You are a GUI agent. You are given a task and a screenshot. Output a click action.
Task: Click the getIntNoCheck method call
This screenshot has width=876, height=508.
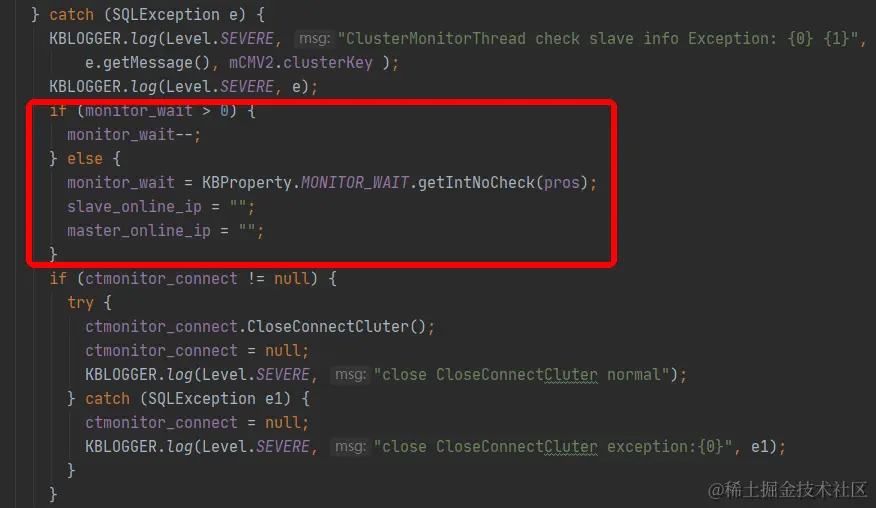pos(476,183)
